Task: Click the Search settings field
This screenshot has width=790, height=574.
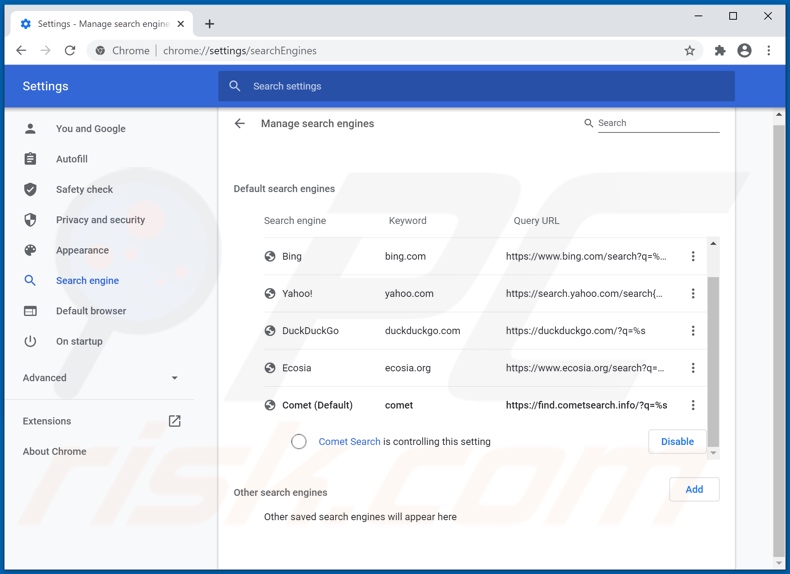Action: (x=476, y=86)
